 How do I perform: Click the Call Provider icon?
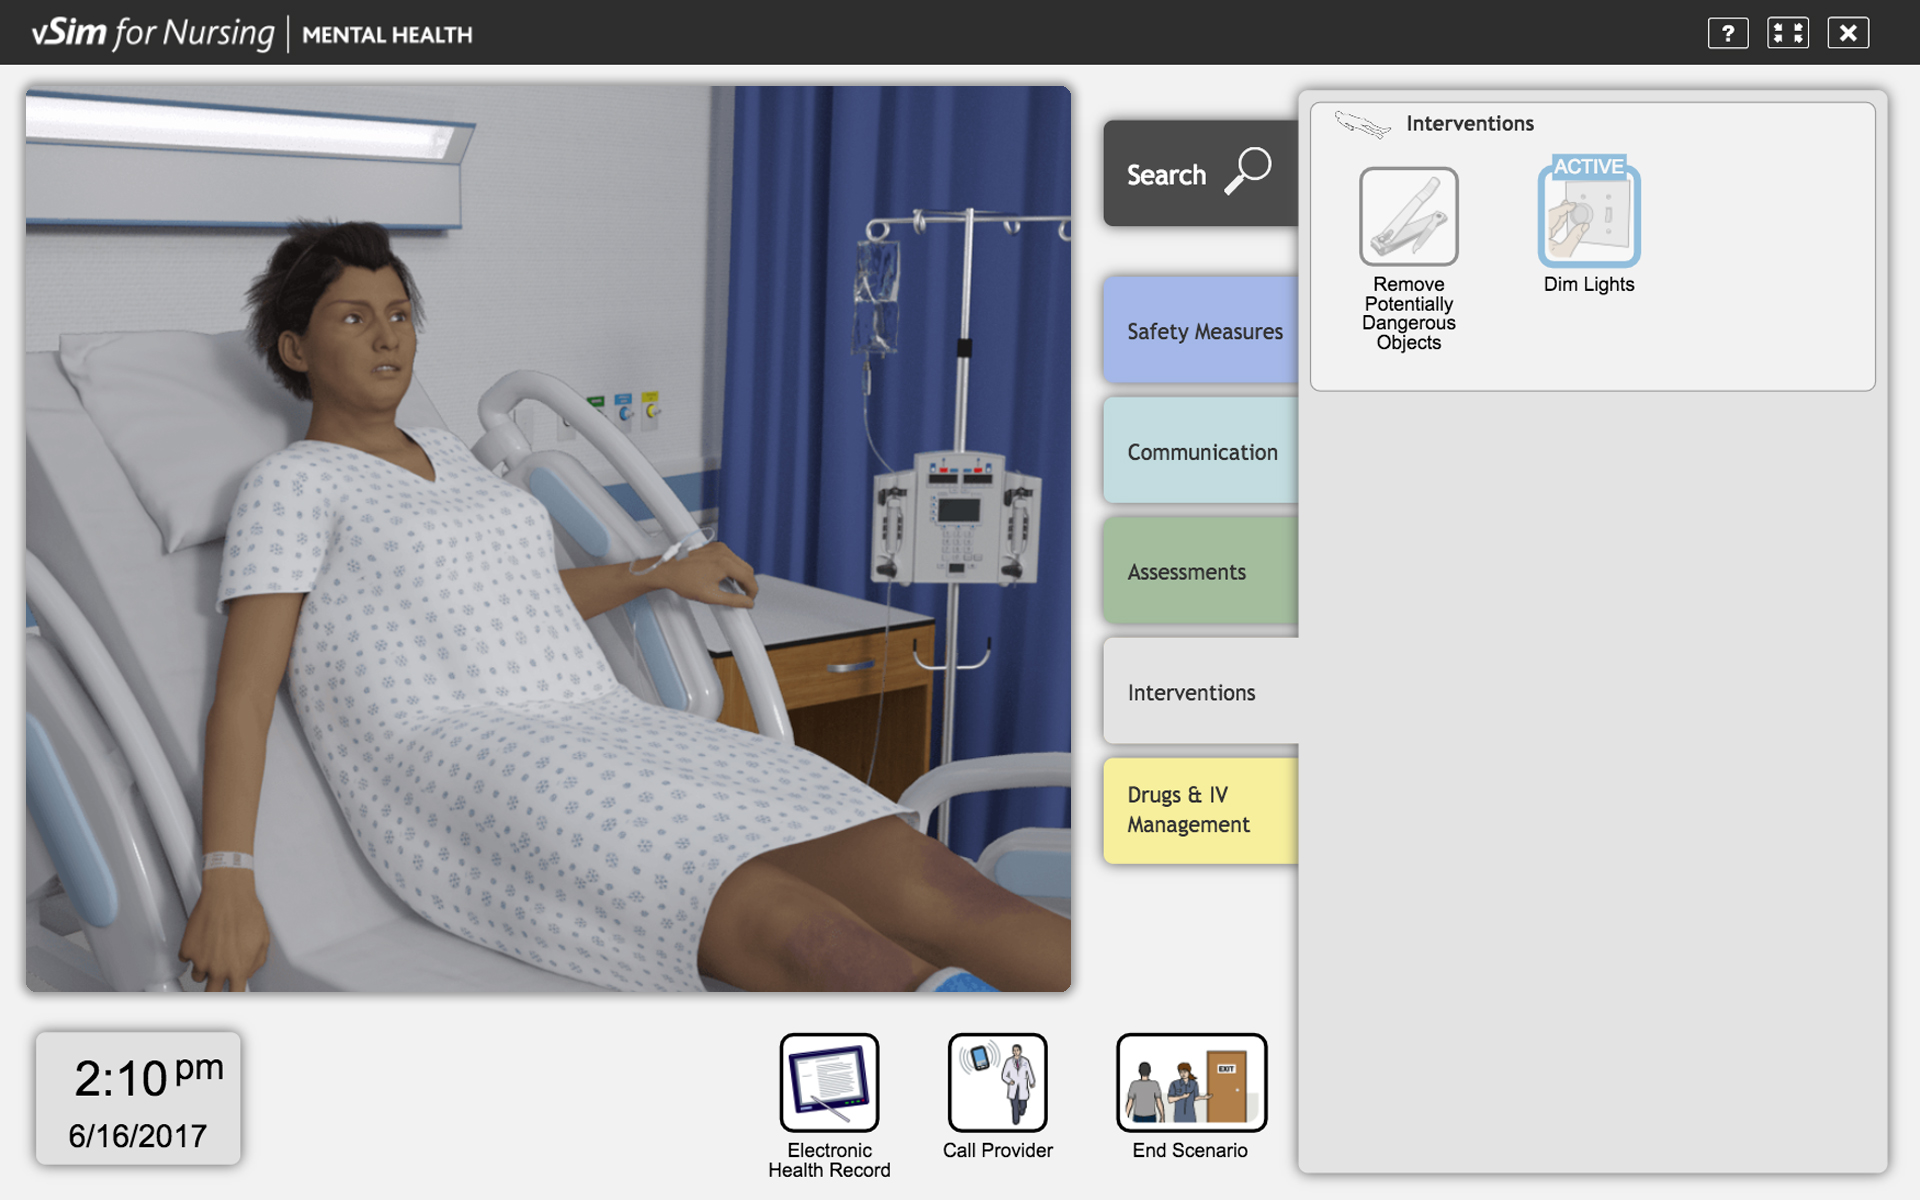coord(996,1083)
